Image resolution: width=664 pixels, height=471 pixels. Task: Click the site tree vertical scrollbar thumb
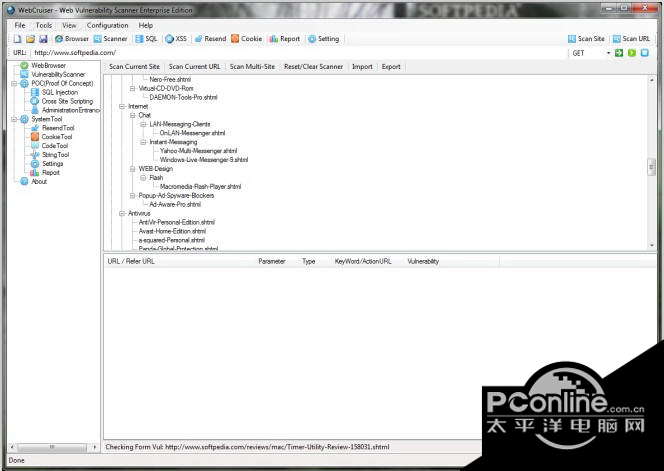(651, 166)
